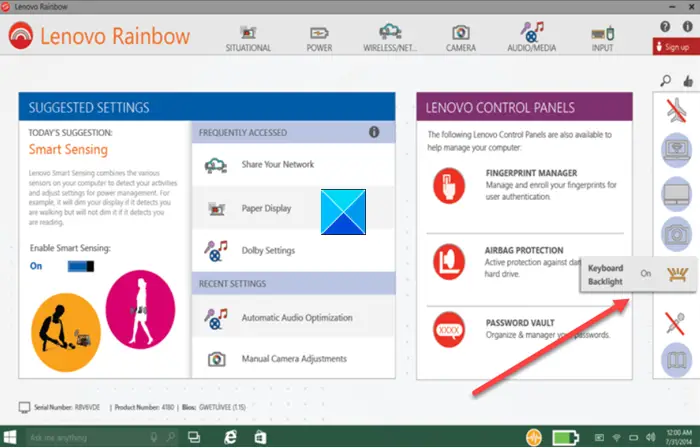Screen dimensions: 700x448
Task: Select the Input tab
Action: click(x=603, y=39)
